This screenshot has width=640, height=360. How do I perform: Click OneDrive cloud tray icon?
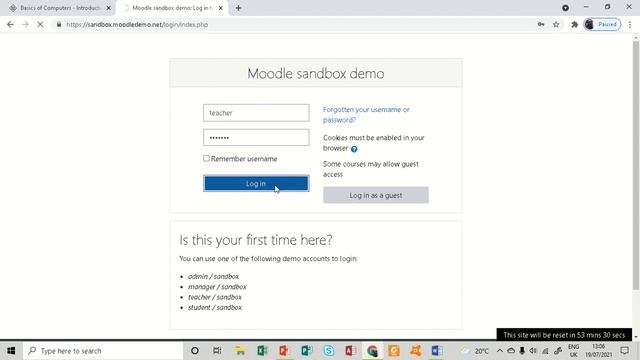tap(511, 351)
